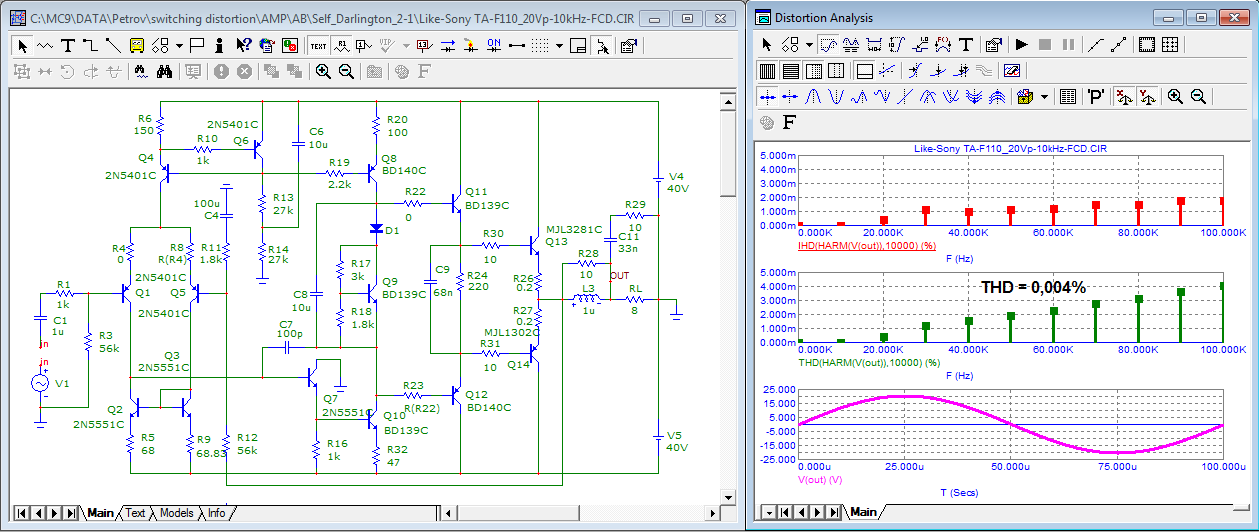1259x532 pixels.
Task: Toggle horizontal grid lines in plot
Action: (790, 71)
